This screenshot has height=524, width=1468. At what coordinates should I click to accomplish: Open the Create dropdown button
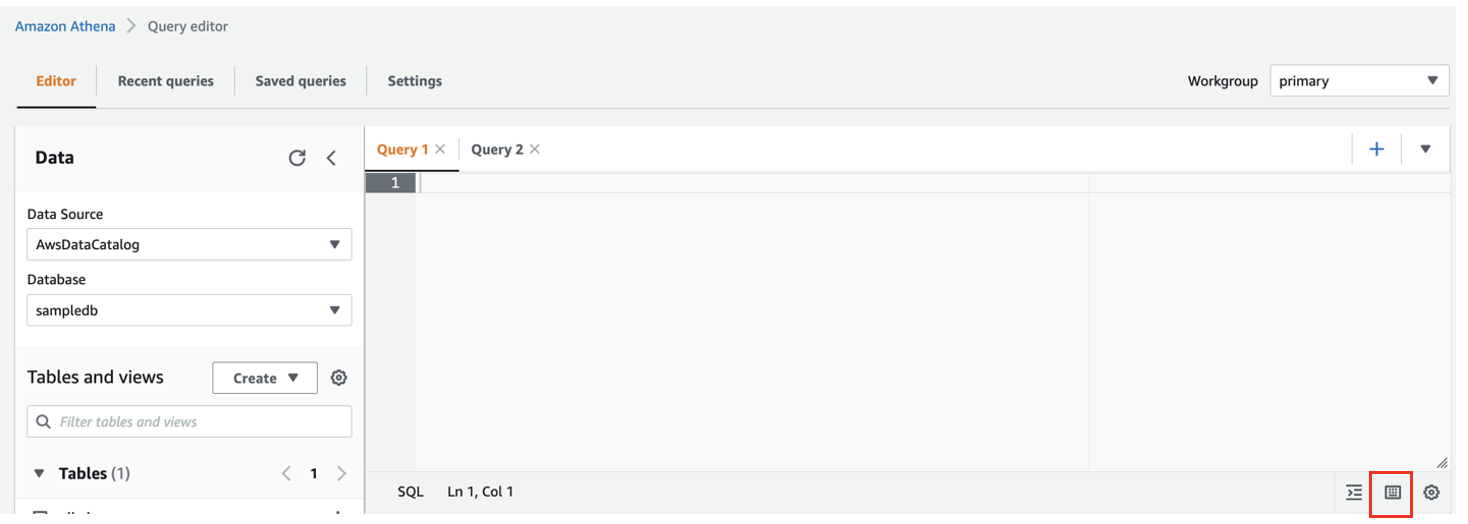[x=265, y=378]
